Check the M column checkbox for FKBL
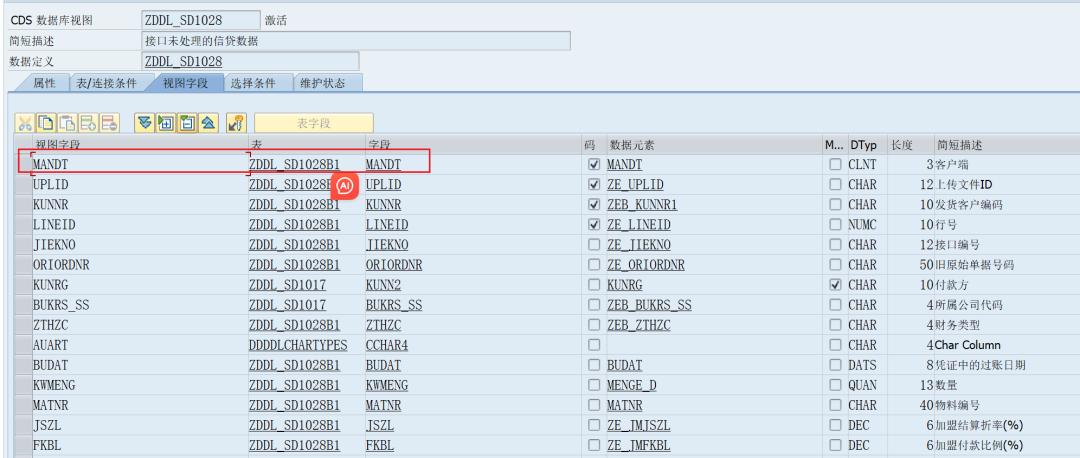This screenshot has height=458, width=1080. [x=835, y=445]
